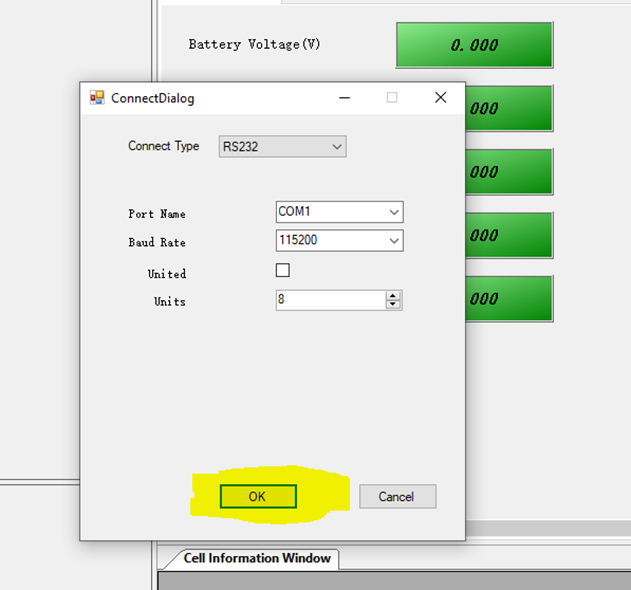The height and width of the screenshot is (590, 631).
Task: Click the Battery Voltage(V) label
Action: pyautogui.click(x=254, y=44)
